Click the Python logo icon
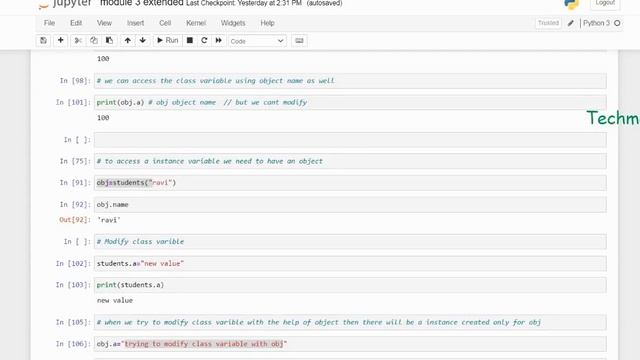Image resolution: width=640 pixels, height=360 pixels. point(571,4)
